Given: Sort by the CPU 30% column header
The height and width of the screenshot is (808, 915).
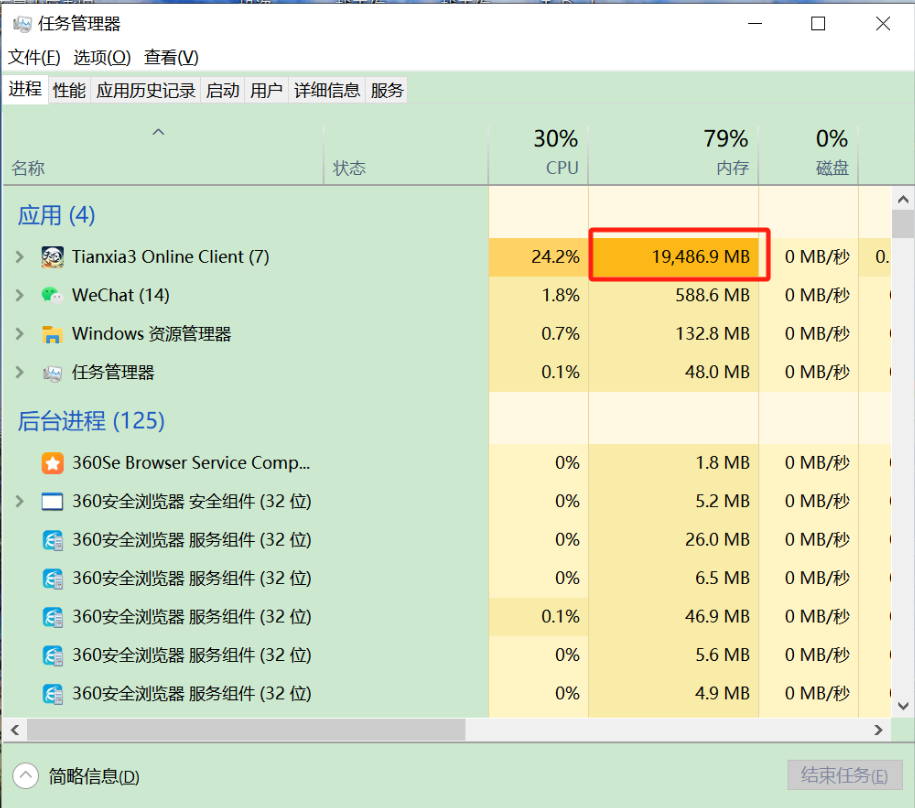Looking at the screenshot, I should (x=538, y=155).
